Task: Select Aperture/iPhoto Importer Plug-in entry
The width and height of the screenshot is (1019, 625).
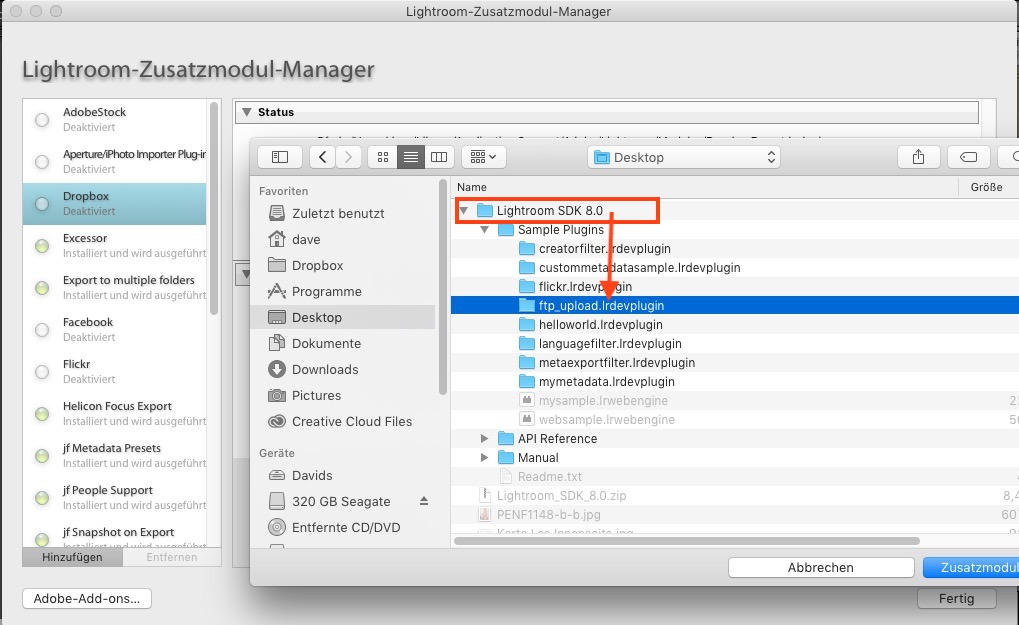Action: point(115,162)
